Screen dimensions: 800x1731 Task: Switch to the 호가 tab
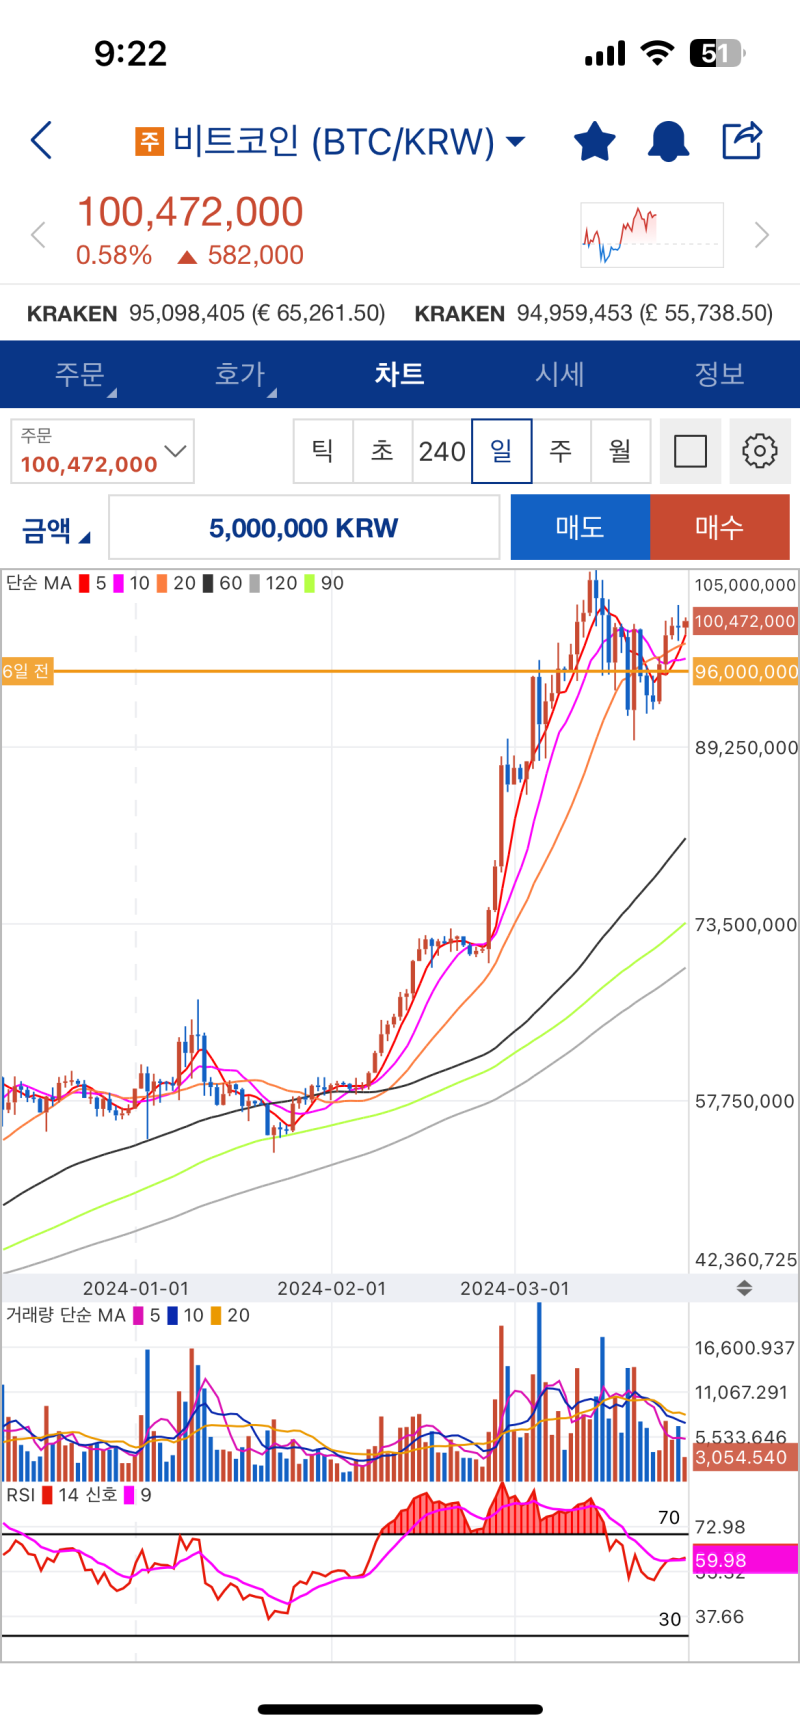[x=240, y=374]
